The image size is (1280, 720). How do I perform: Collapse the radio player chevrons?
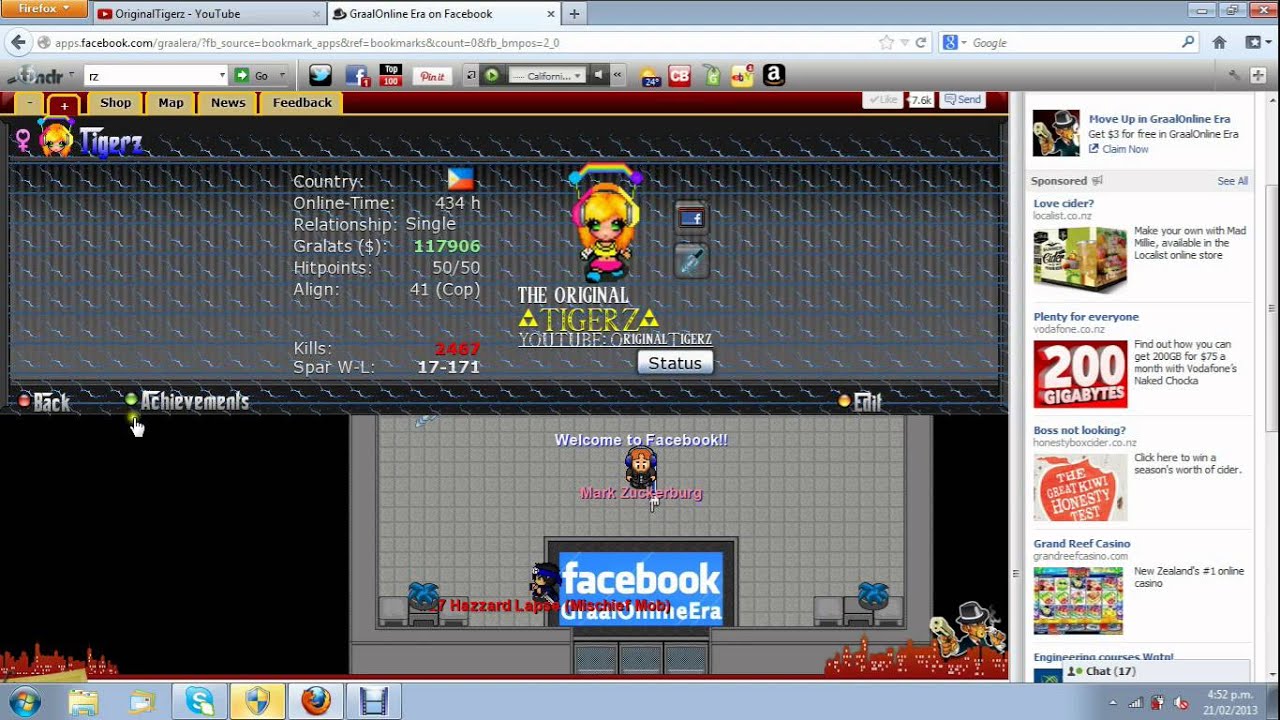point(617,75)
